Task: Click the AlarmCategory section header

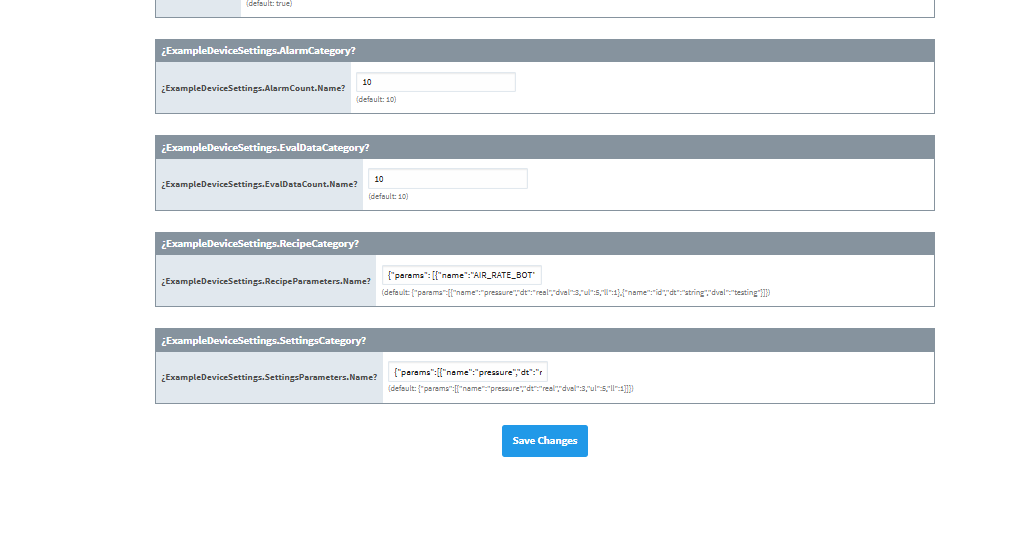Action: point(545,51)
